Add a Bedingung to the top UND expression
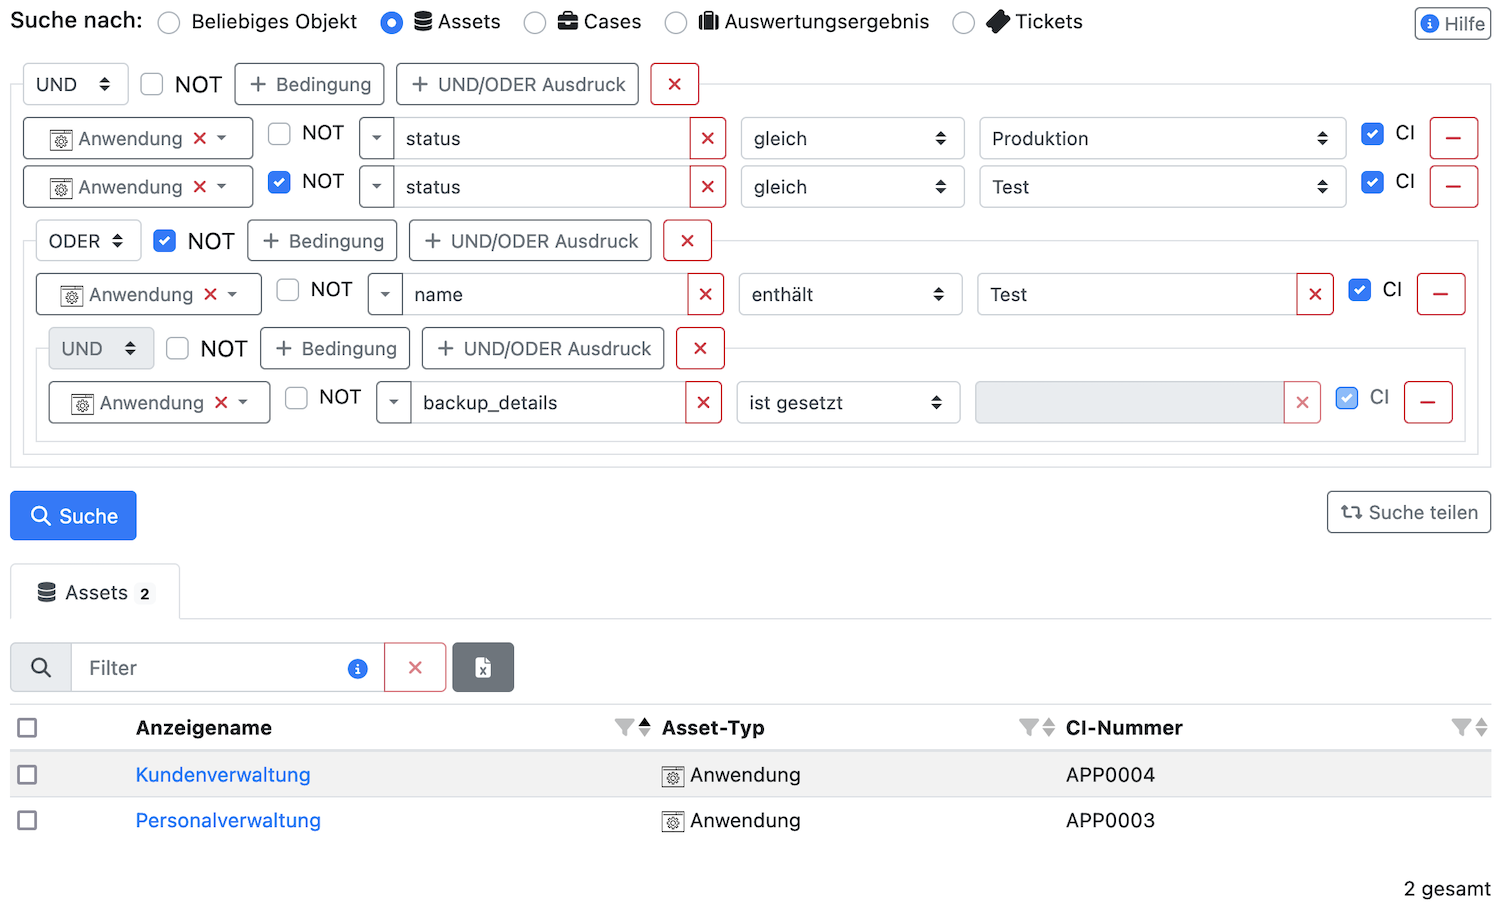 (x=310, y=84)
